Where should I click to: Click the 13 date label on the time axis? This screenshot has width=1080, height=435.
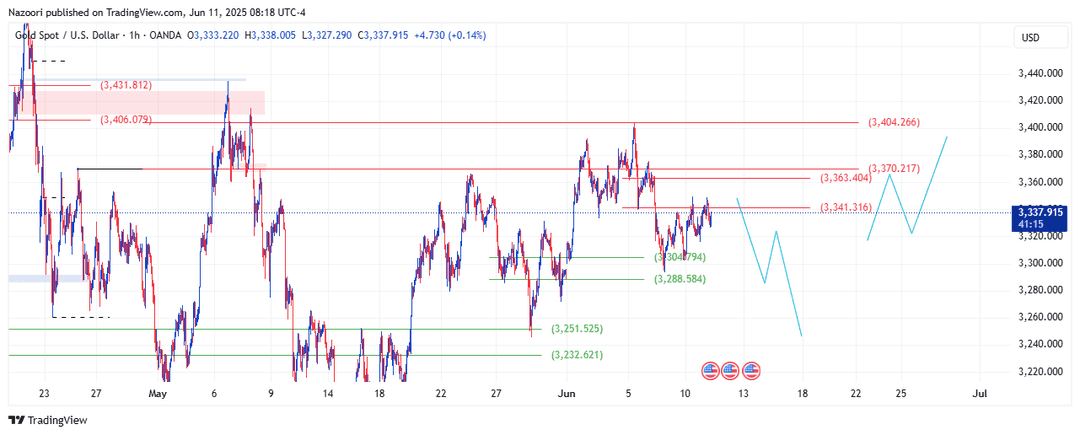742,394
